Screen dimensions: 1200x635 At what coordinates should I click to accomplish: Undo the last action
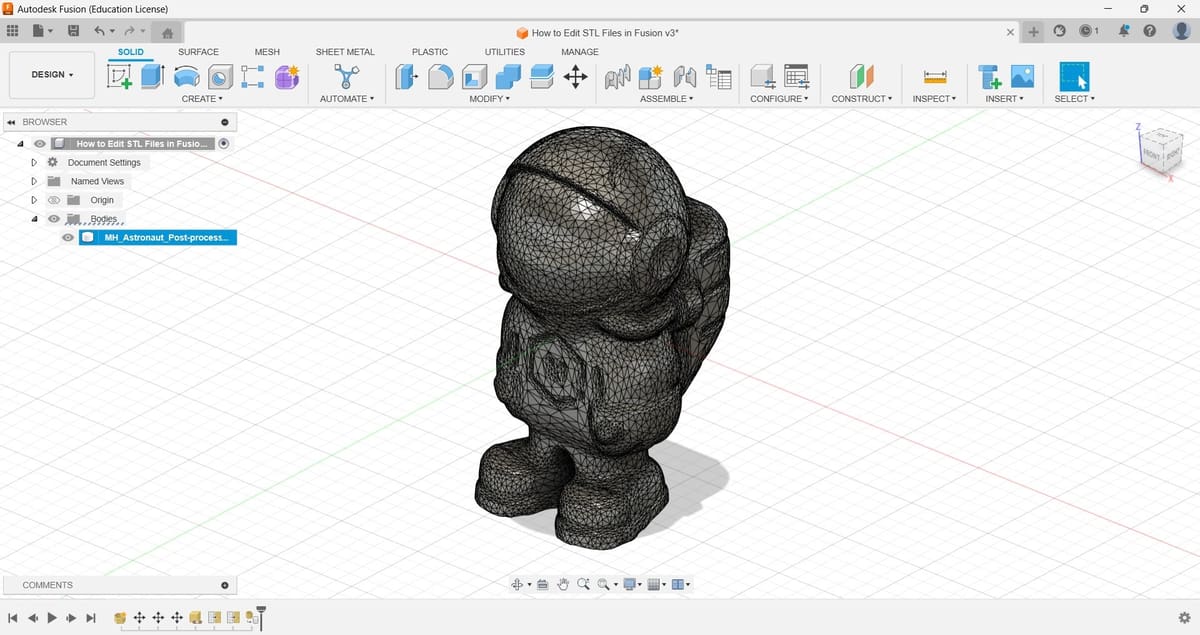click(100, 31)
